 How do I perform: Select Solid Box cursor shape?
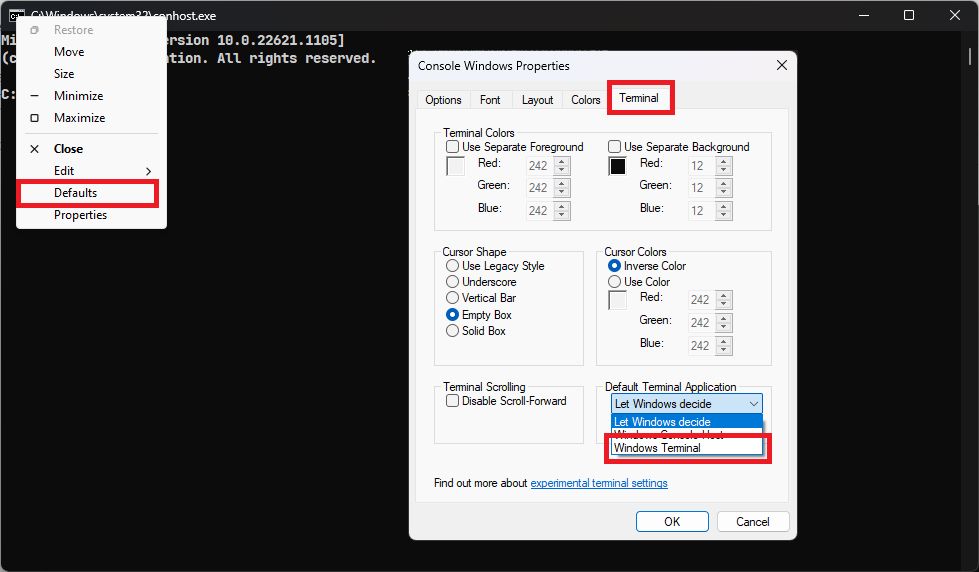pos(453,331)
